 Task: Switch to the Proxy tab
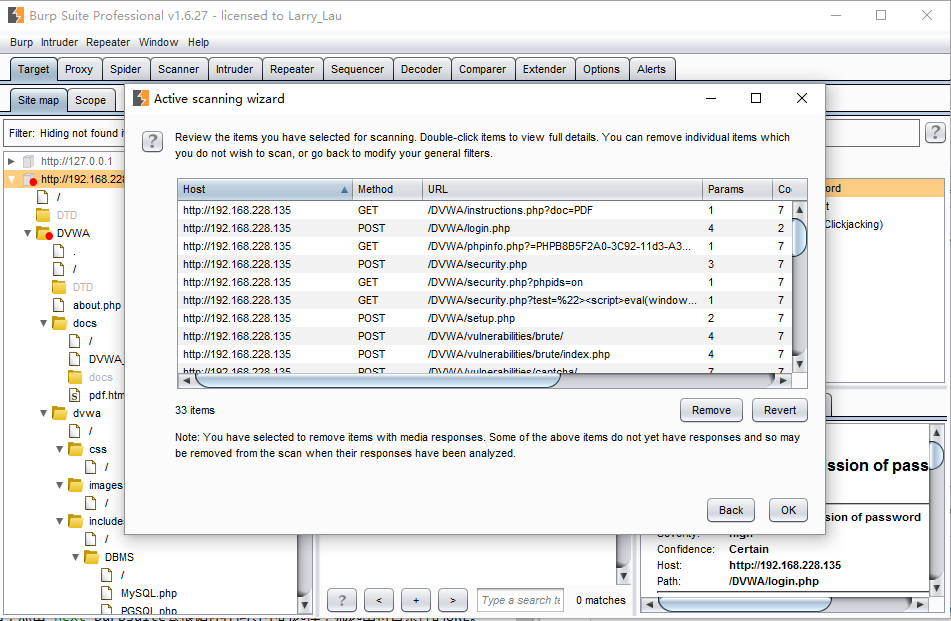(x=79, y=69)
